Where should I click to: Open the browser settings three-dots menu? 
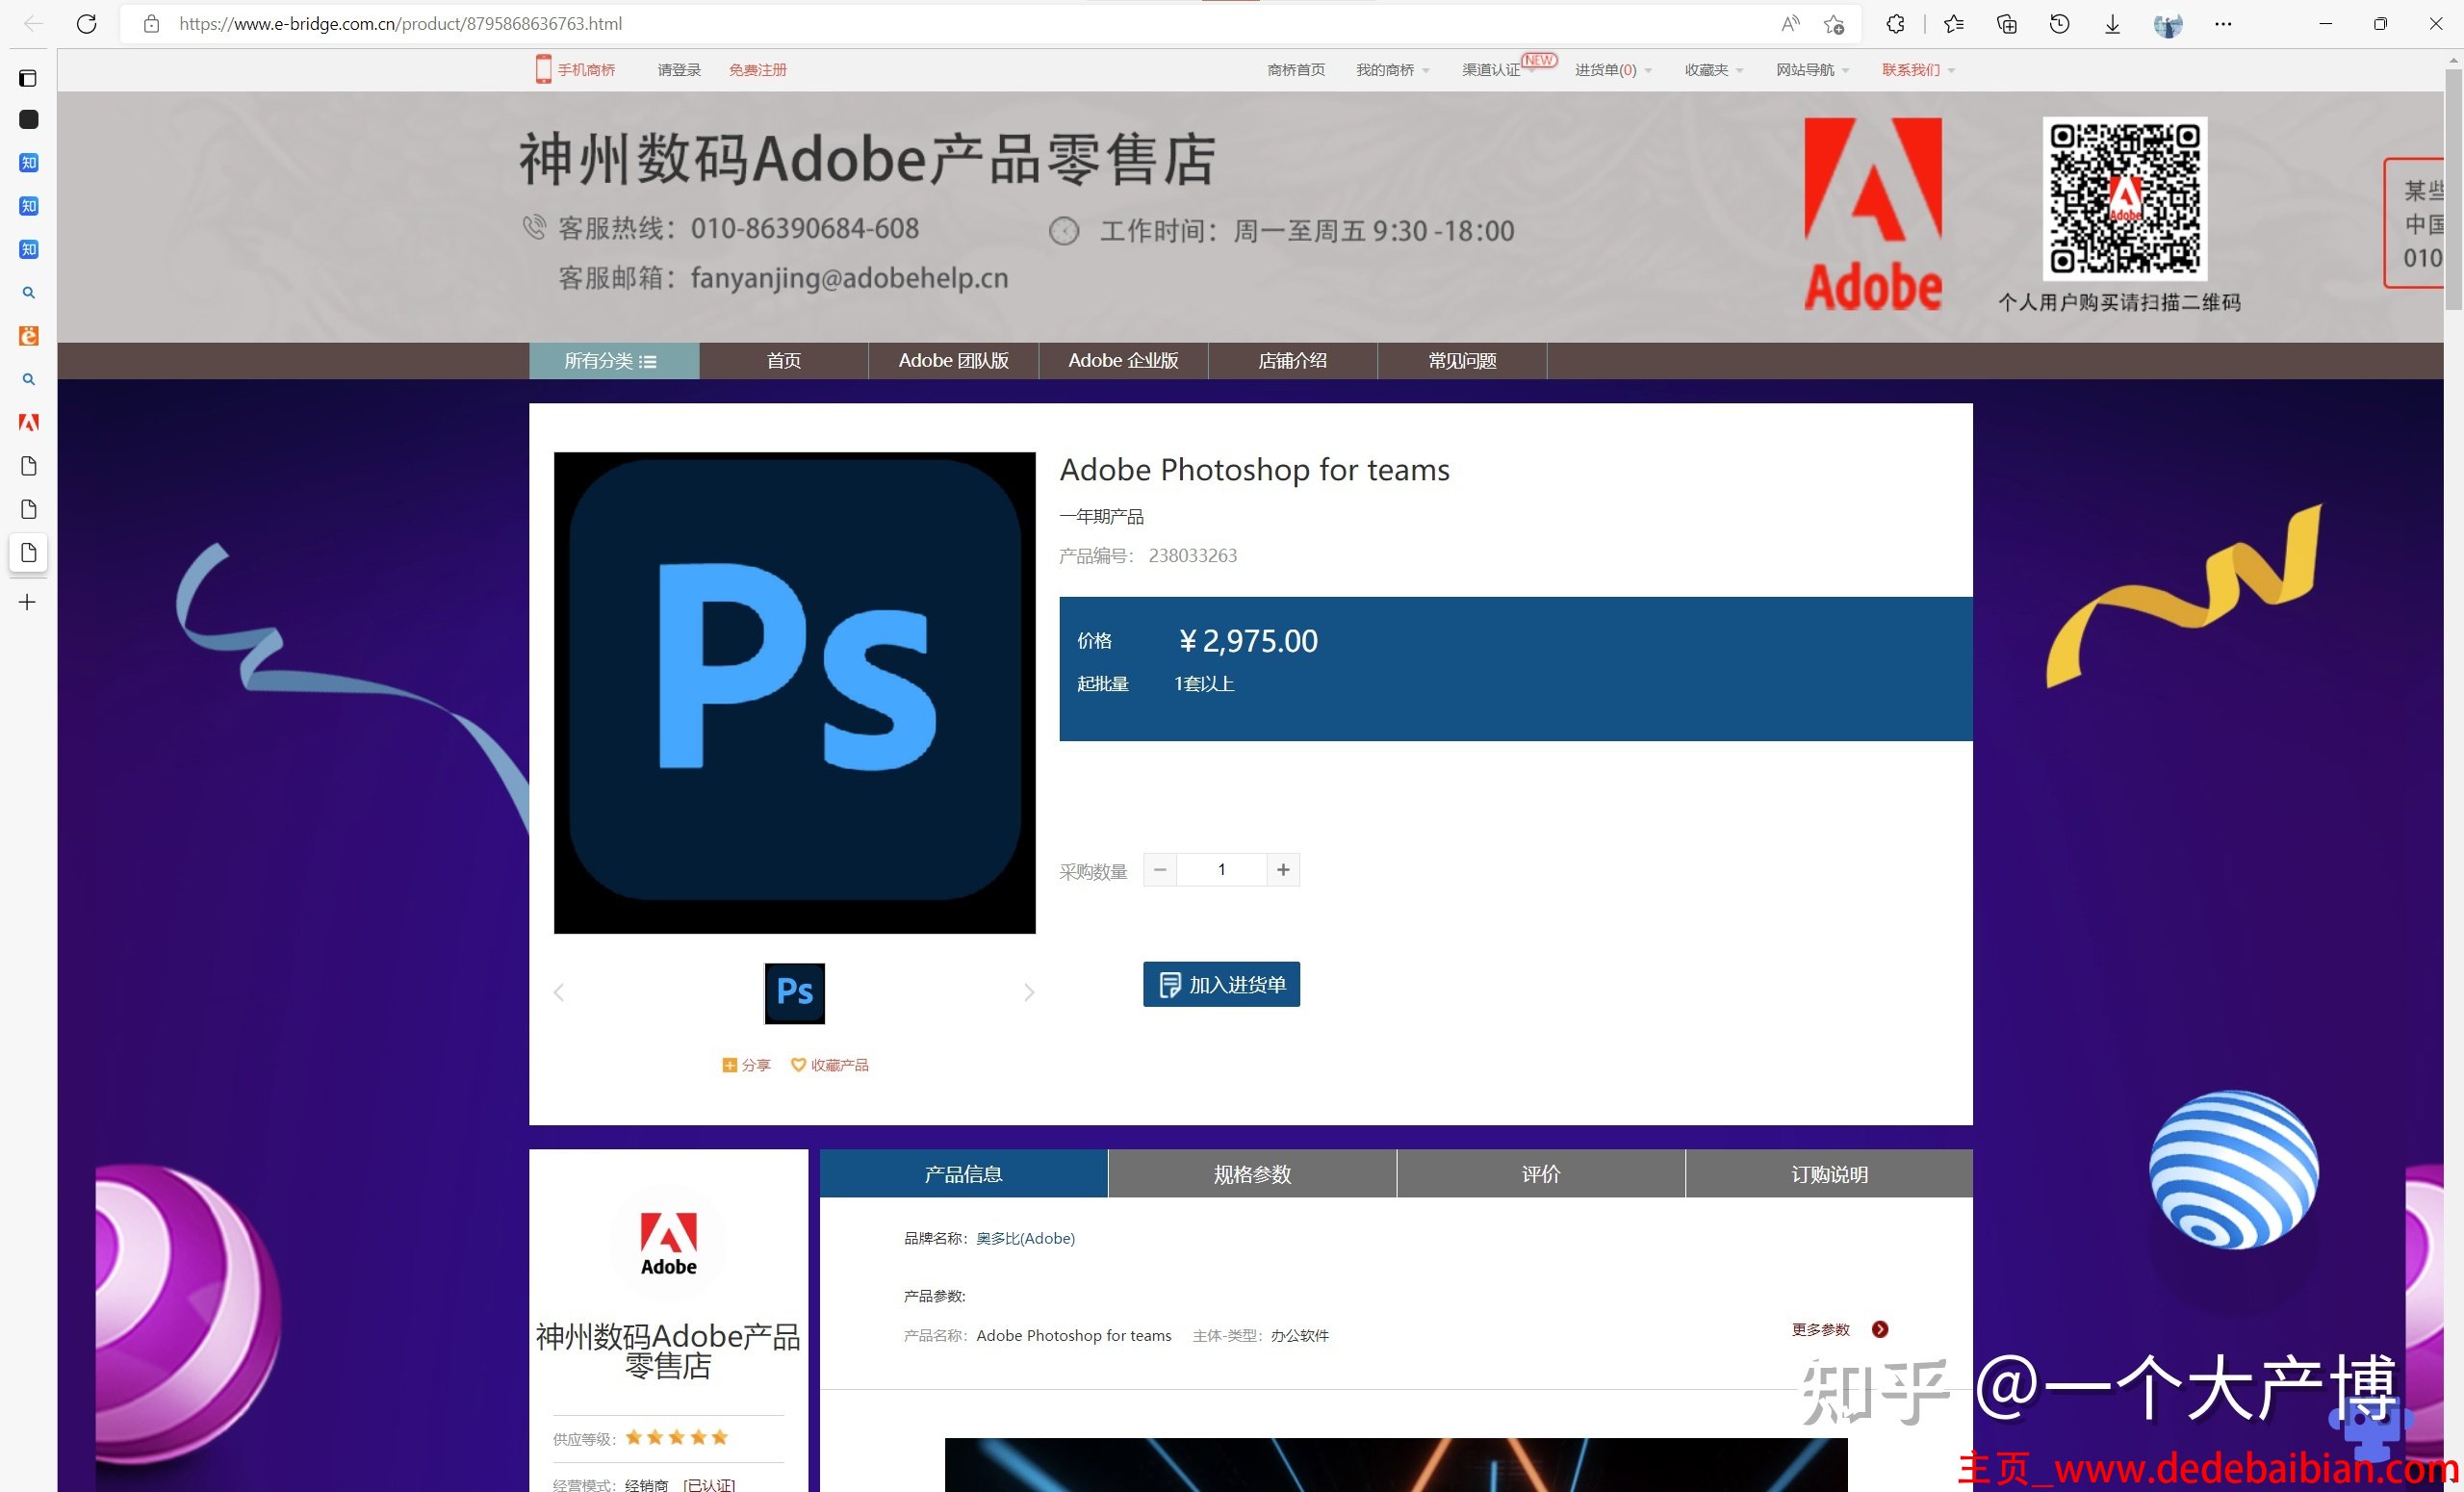coord(2222,24)
